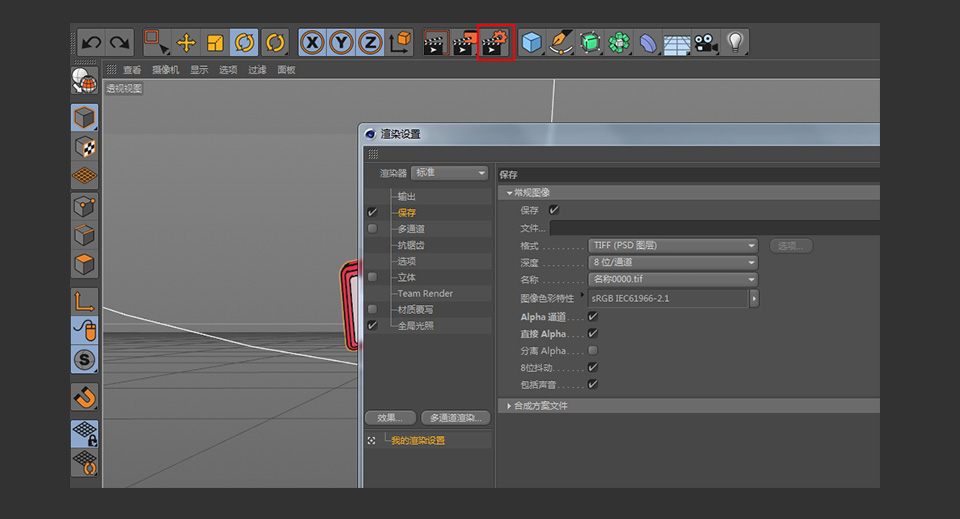Open the 深度 8 位/通道 dropdown
The height and width of the screenshot is (519, 960).
pyautogui.click(x=673, y=263)
